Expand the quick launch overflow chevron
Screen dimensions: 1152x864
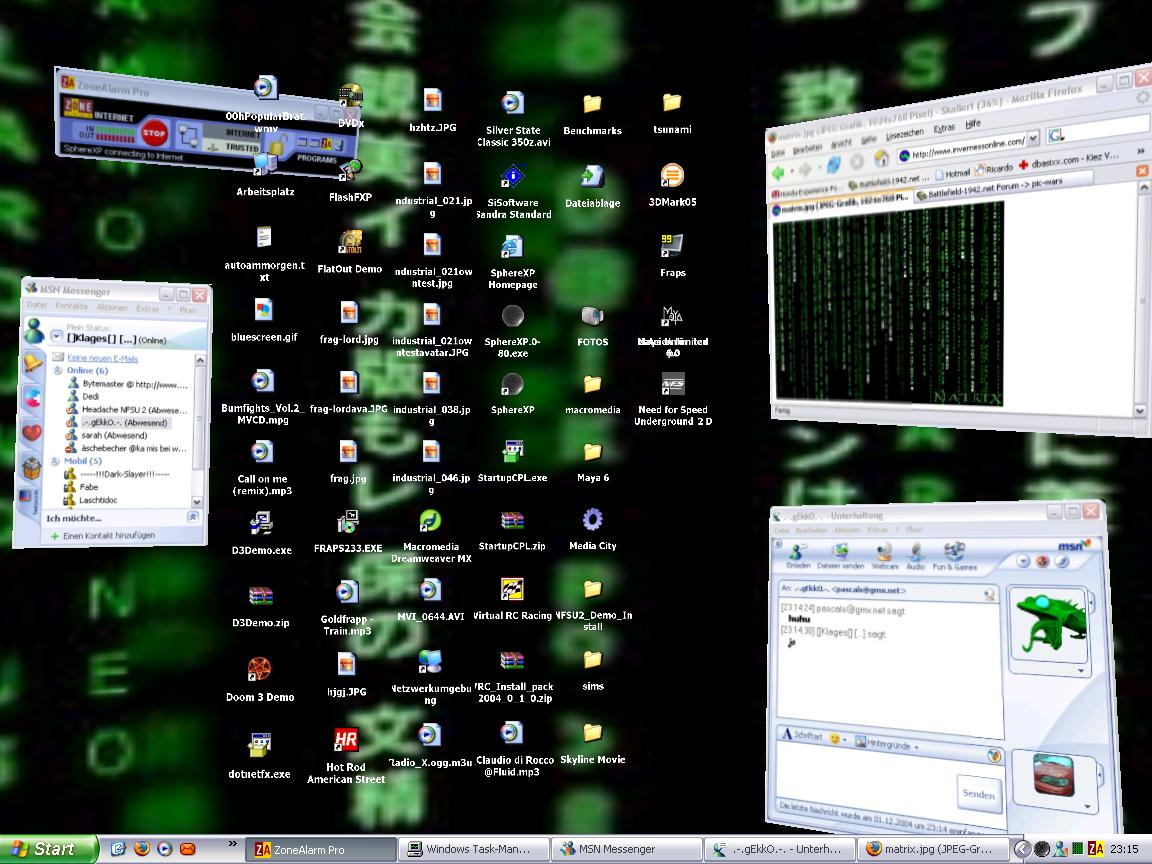[x=233, y=844]
